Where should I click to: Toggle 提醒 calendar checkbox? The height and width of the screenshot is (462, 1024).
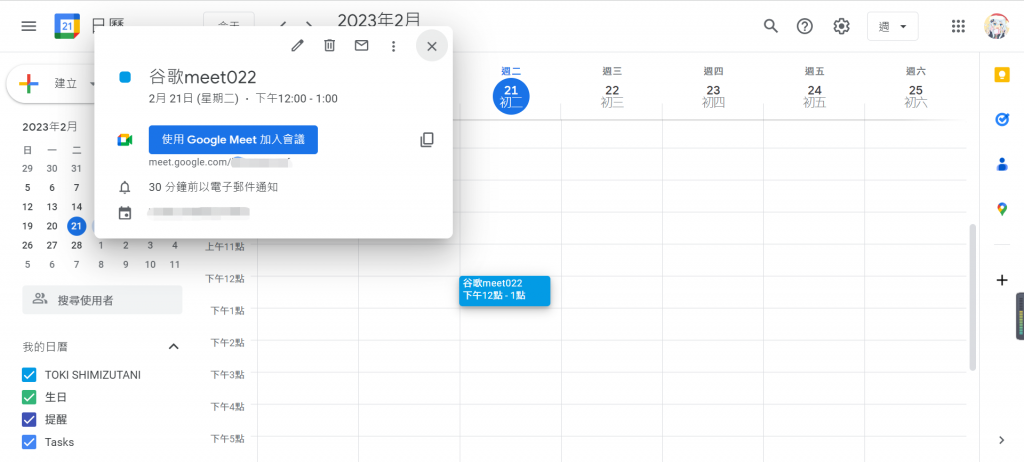[x=29, y=420]
